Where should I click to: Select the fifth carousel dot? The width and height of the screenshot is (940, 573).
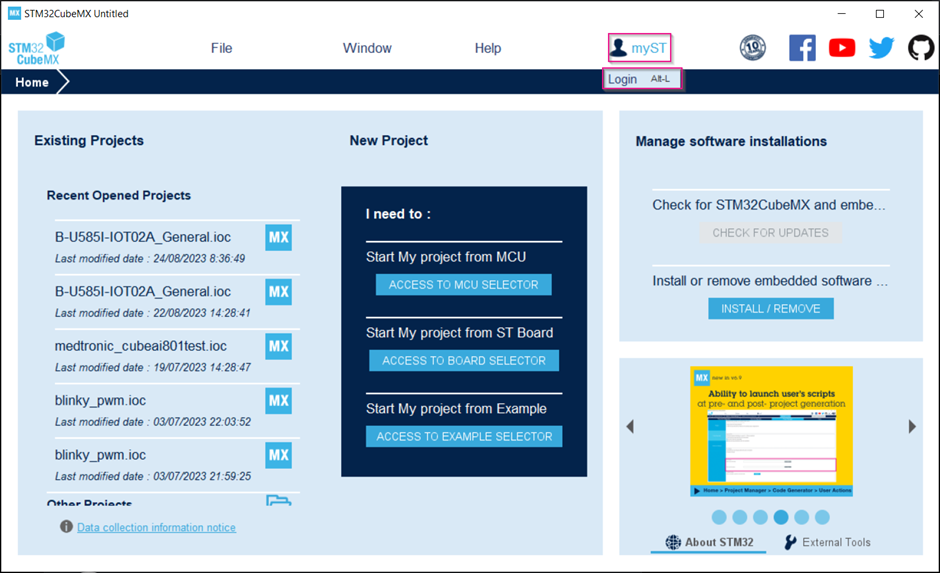click(802, 517)
